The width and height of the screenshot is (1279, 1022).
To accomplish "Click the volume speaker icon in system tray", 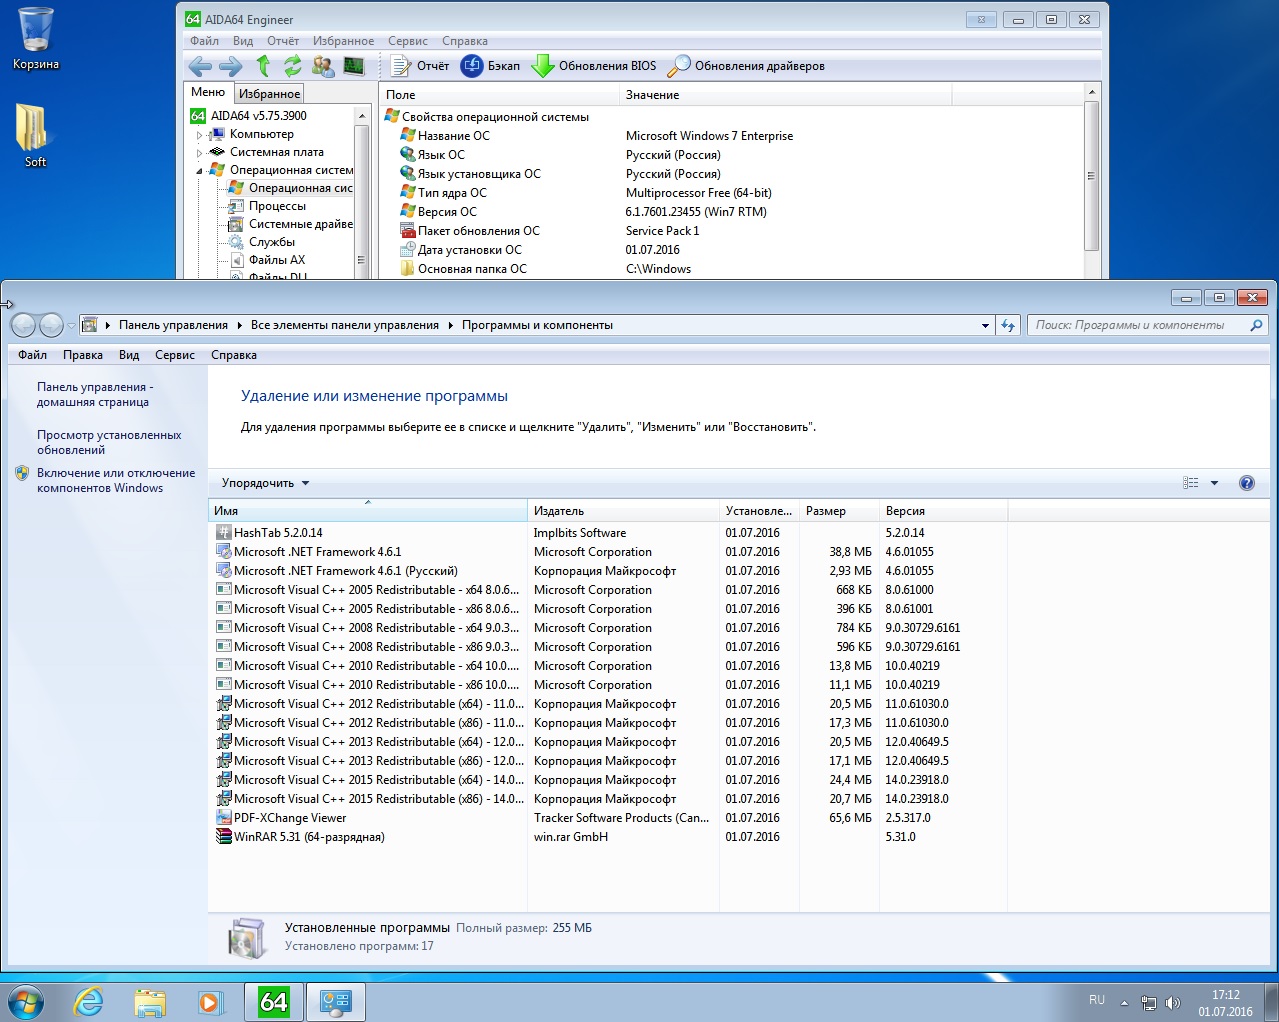I will point(1173,1002).
